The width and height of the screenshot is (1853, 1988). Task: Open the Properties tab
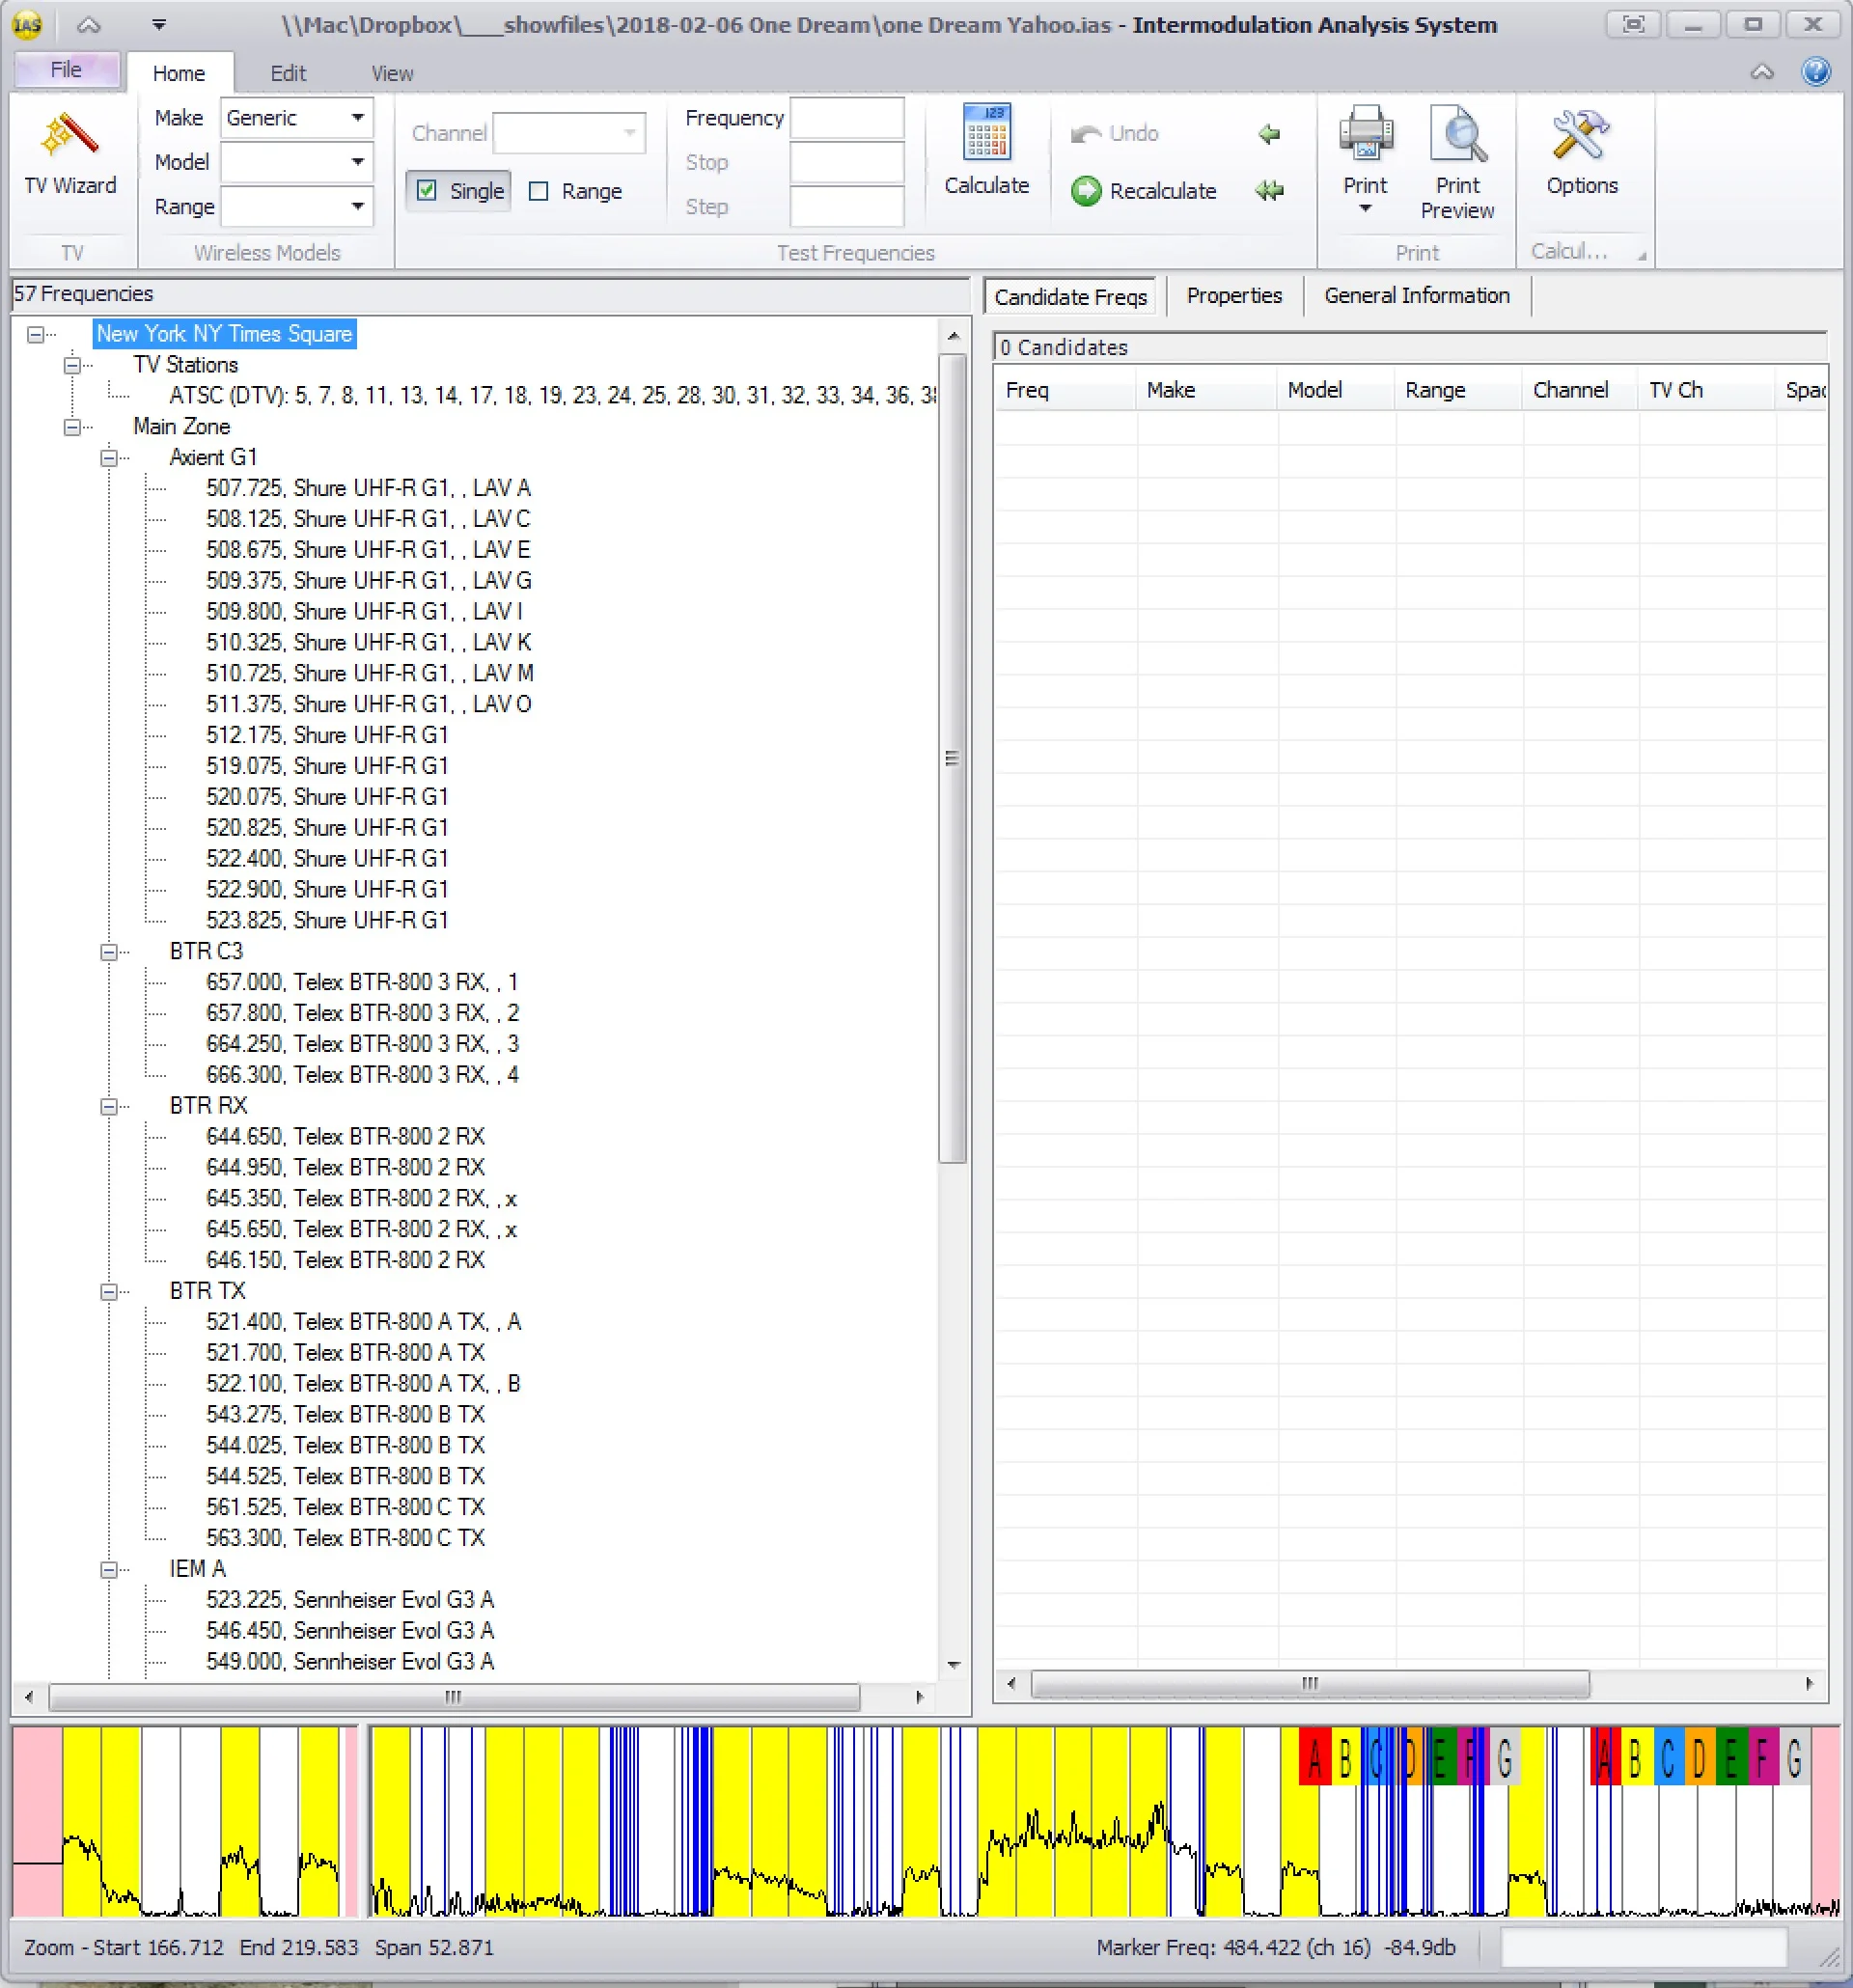pyautogui.click(x=1234, y=296)
